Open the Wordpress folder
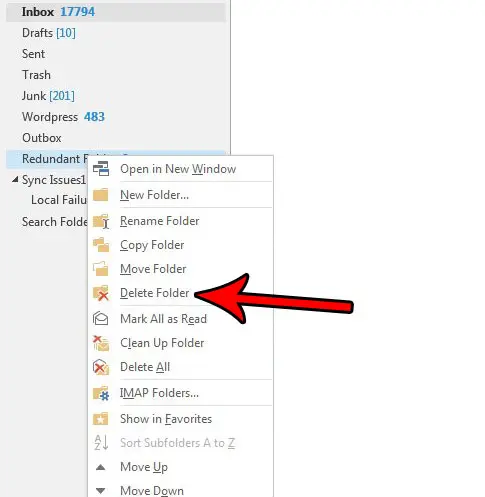 point(116,117)
